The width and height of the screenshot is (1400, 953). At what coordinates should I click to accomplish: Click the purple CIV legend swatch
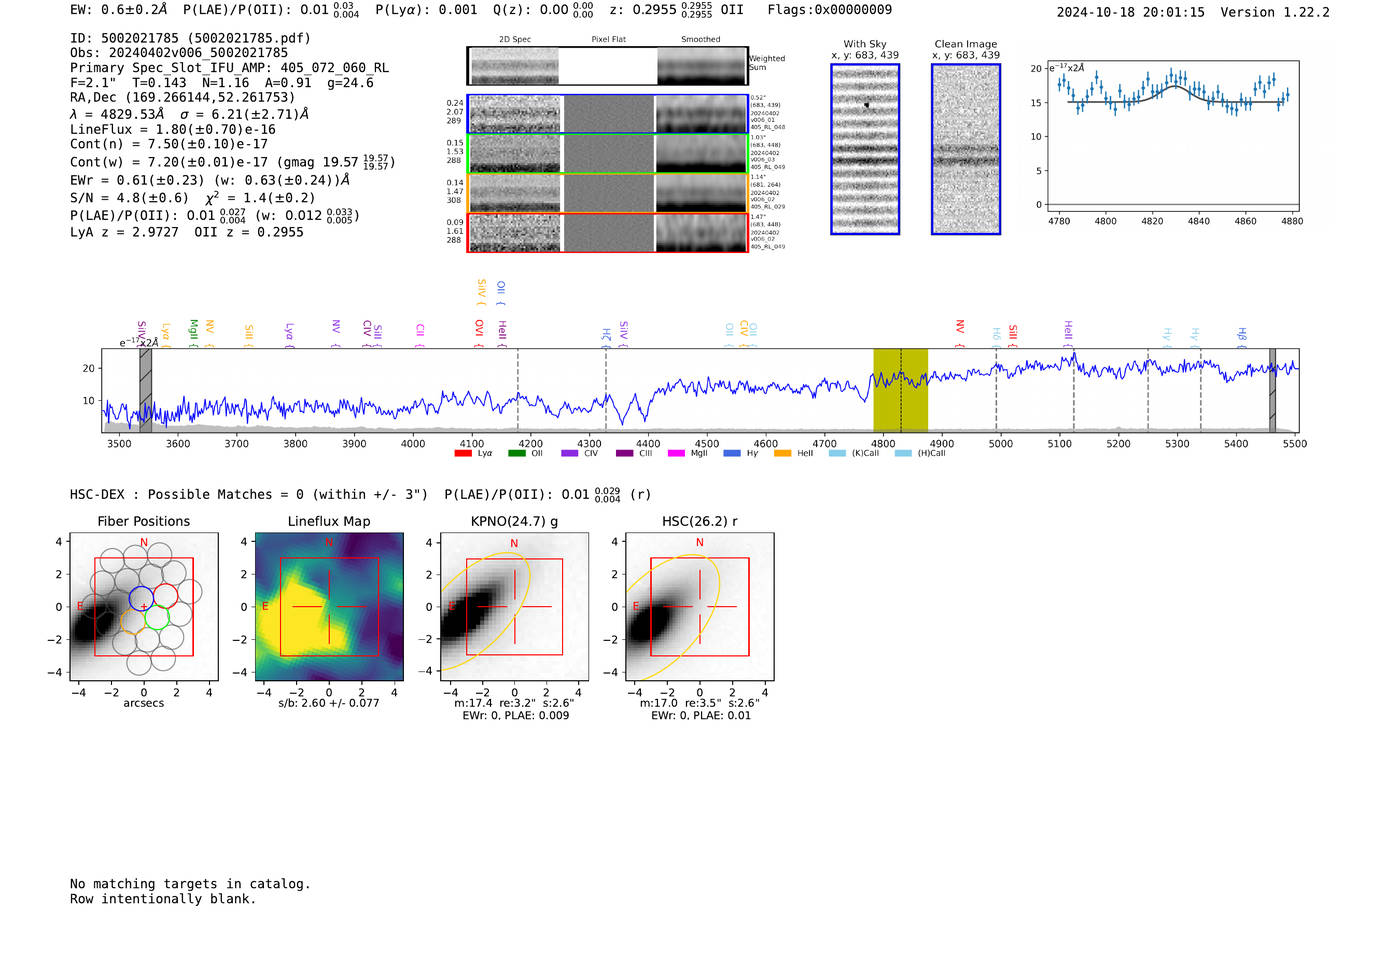(x=570, y=453)
